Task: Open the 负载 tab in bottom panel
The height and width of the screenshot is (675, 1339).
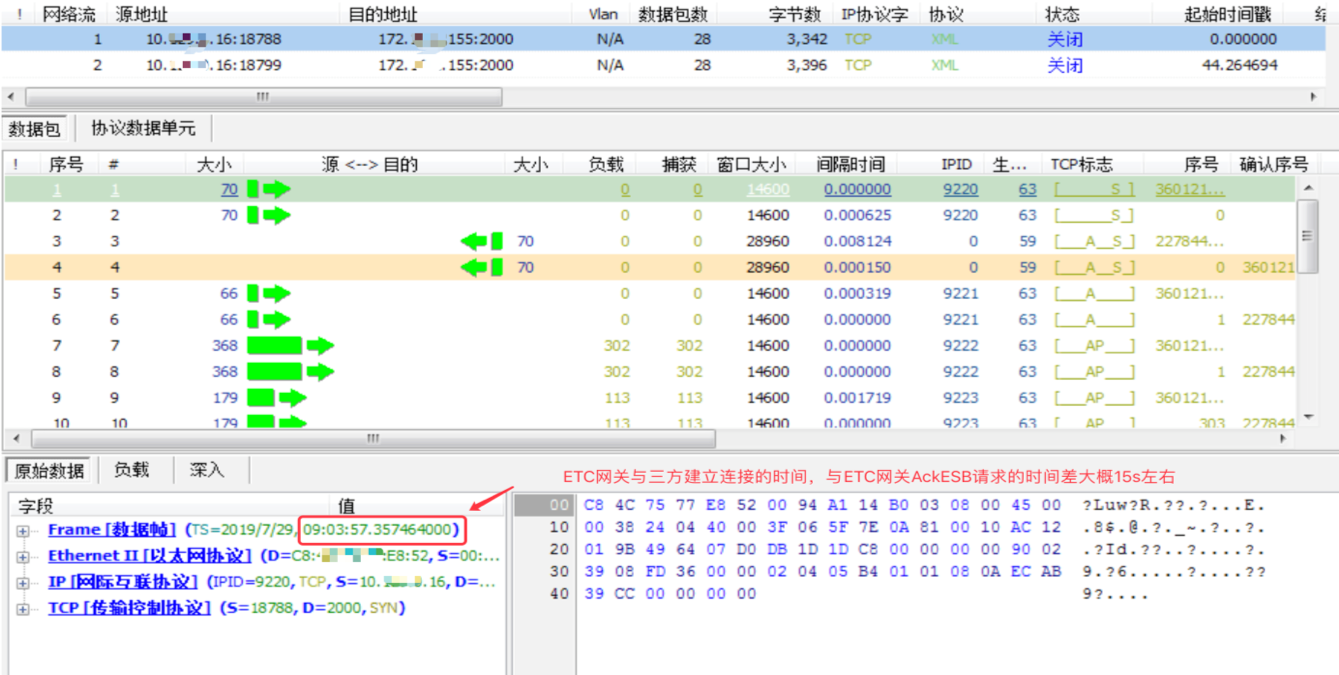Action: (x=131, y=469)
